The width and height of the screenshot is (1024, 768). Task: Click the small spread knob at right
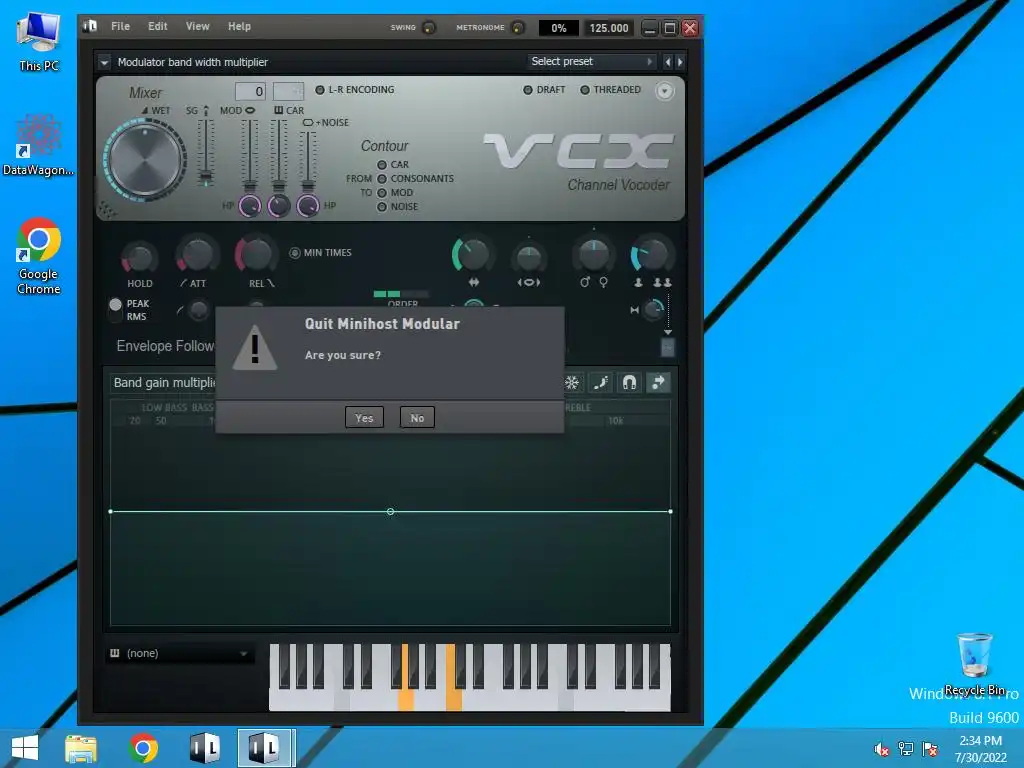[x=652, y=310]
